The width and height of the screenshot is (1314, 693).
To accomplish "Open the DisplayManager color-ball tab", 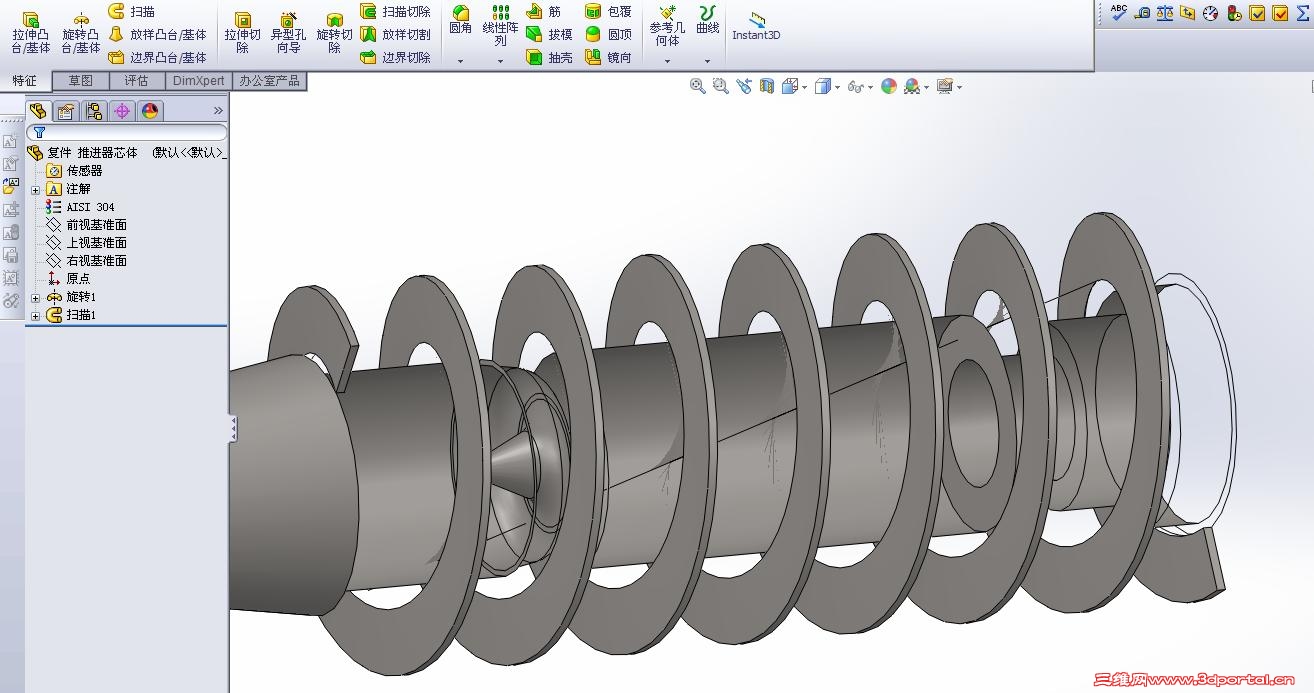I will (150, 111).
